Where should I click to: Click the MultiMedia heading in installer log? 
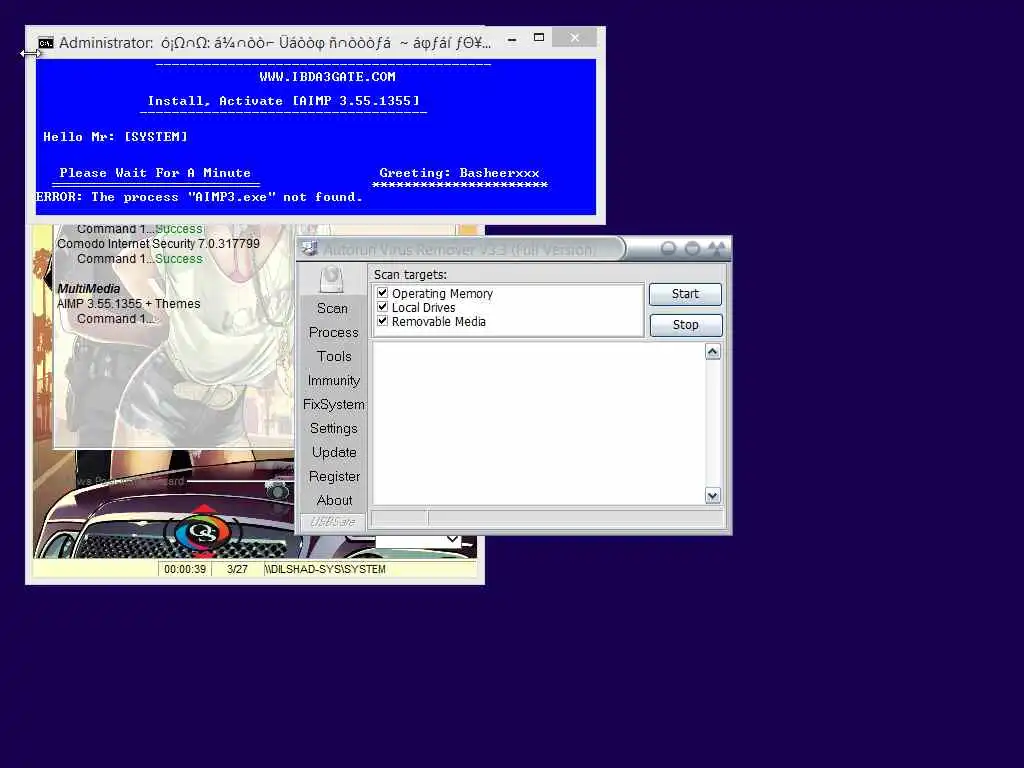coord(88,289)
